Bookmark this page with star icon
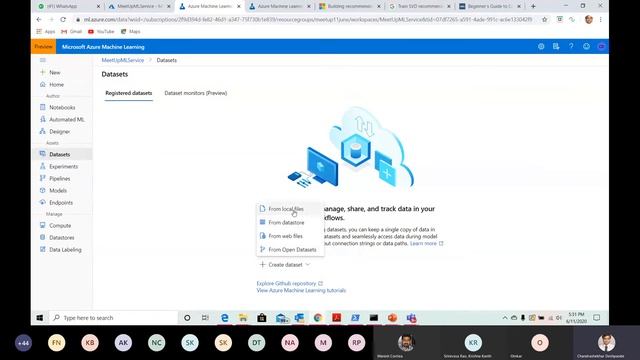Screen dimensions: 640x360 [544, 19]
